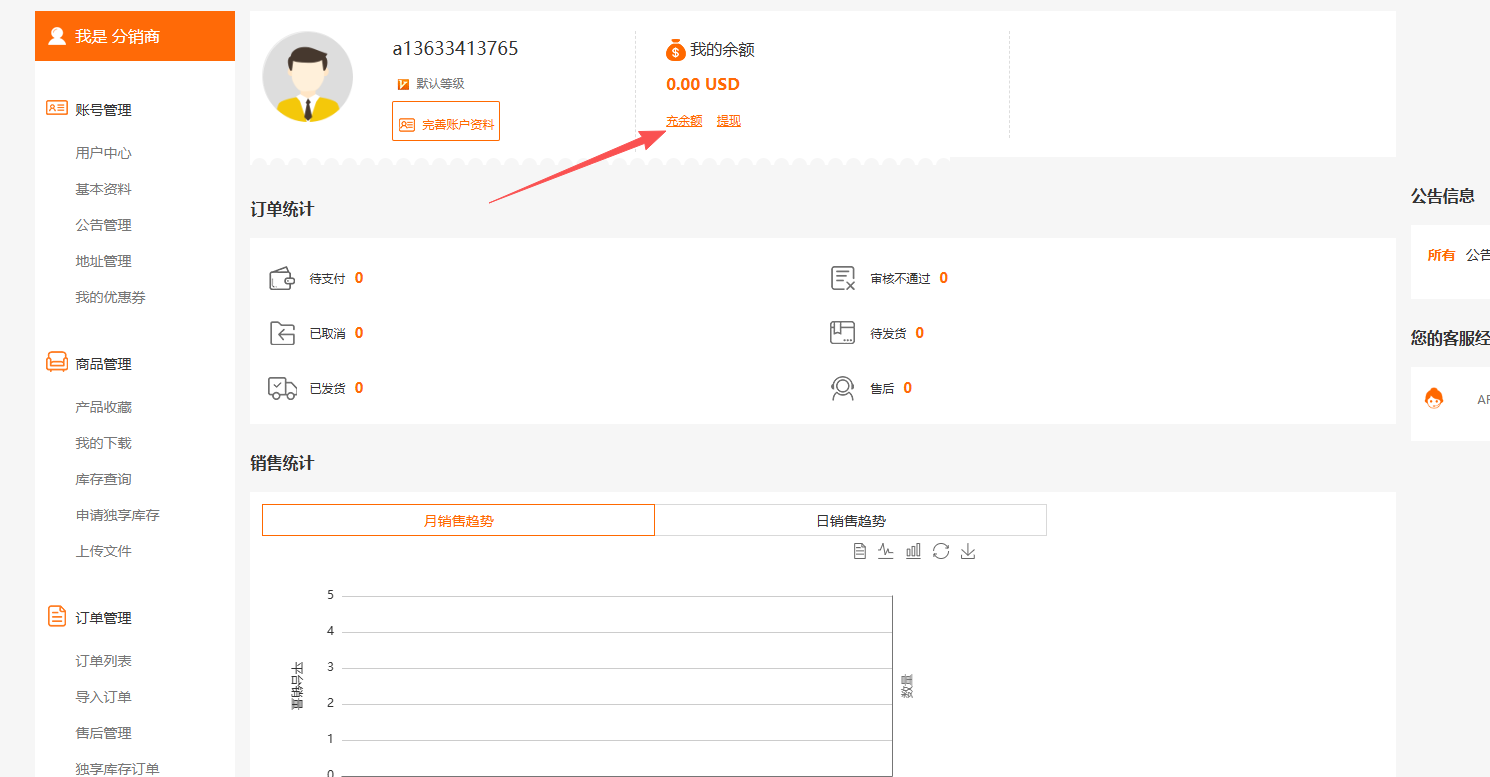Click the 审核不通过 document icon
The height and width of the screenshot is (777, 1490).
point(843,278)
